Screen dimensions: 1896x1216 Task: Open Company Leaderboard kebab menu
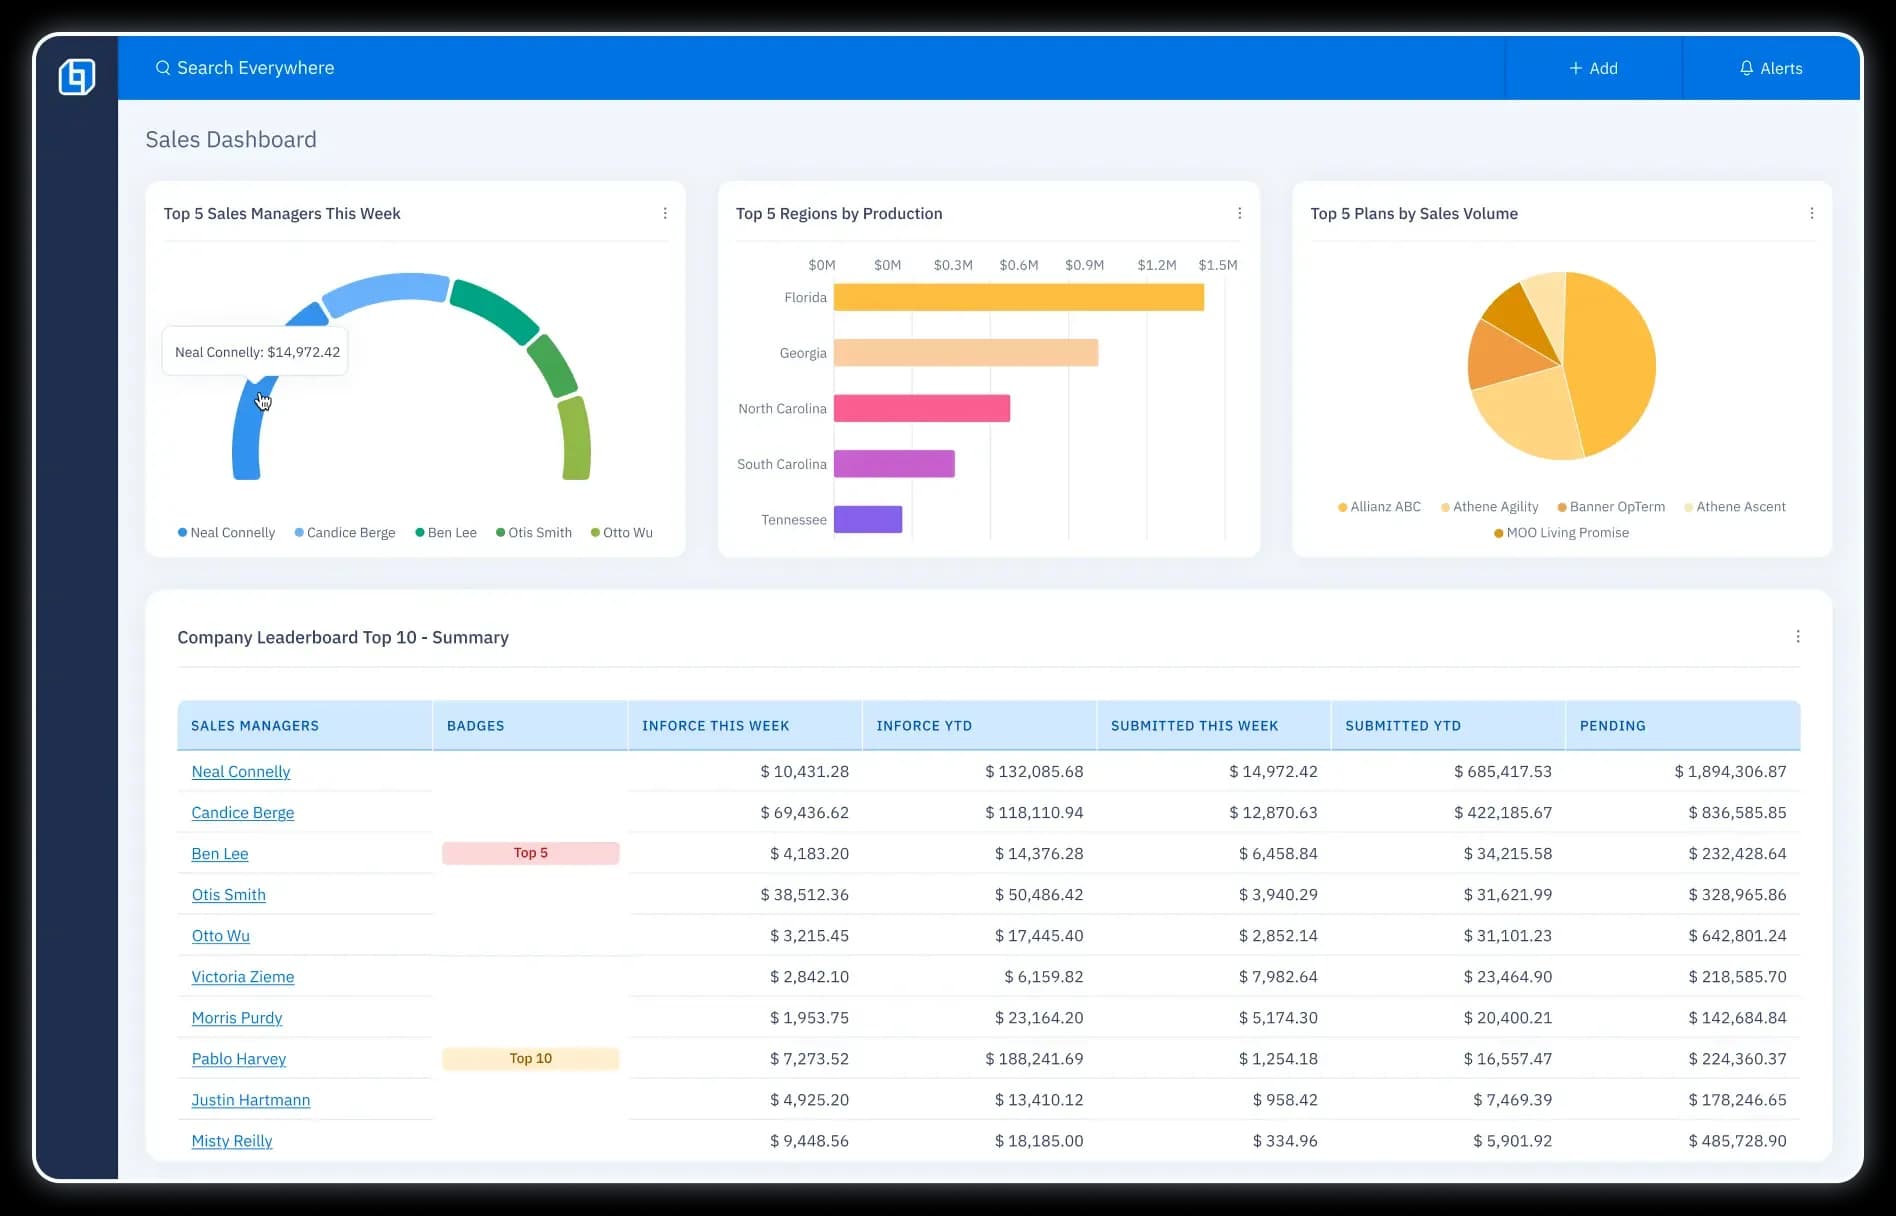(1797, 637)
